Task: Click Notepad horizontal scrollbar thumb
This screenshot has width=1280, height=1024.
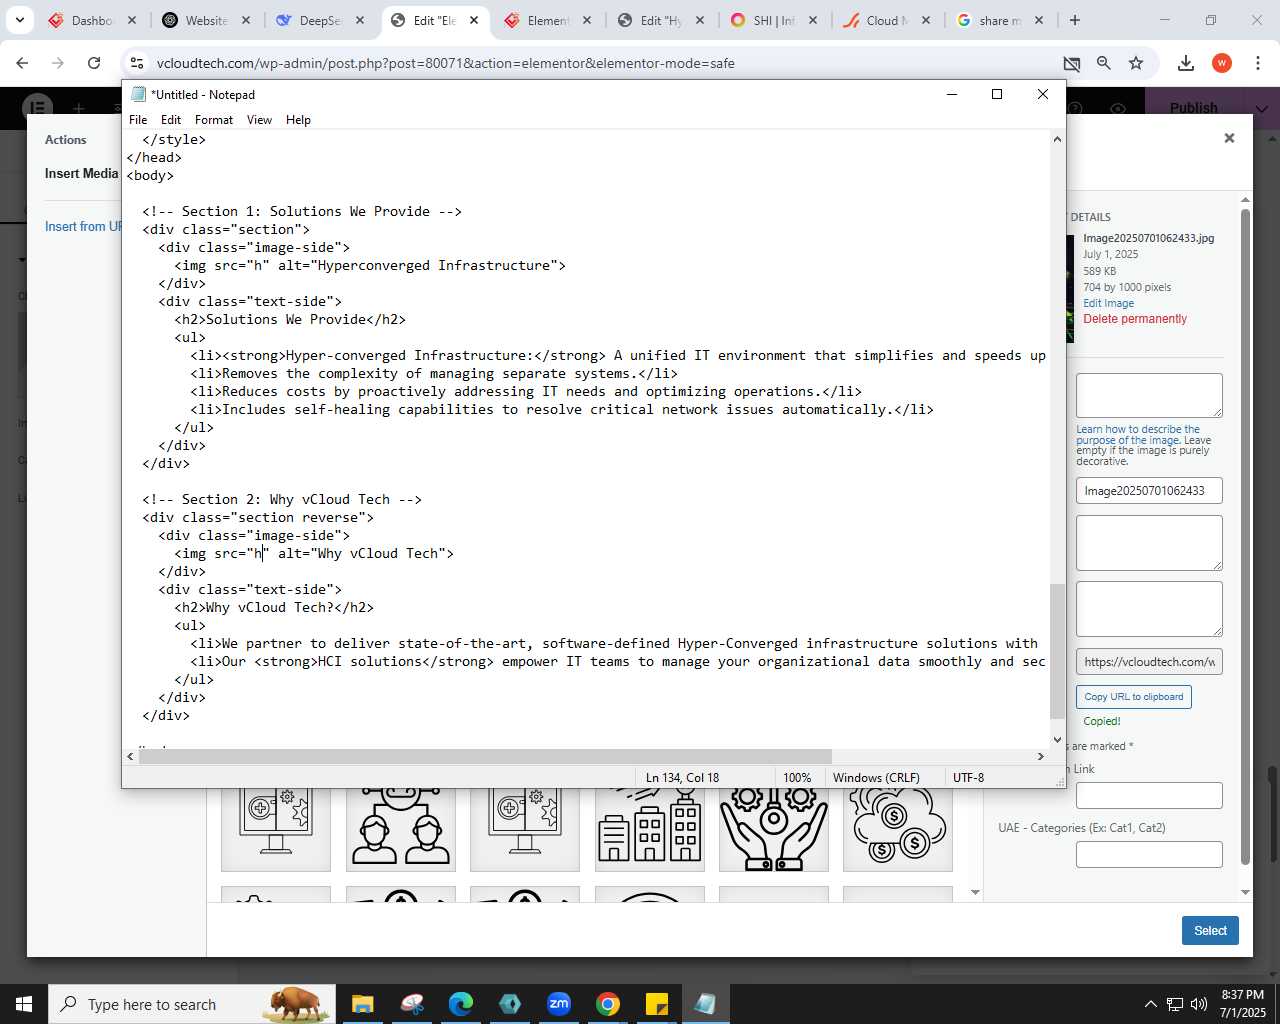Action: [x=485, y=756]
